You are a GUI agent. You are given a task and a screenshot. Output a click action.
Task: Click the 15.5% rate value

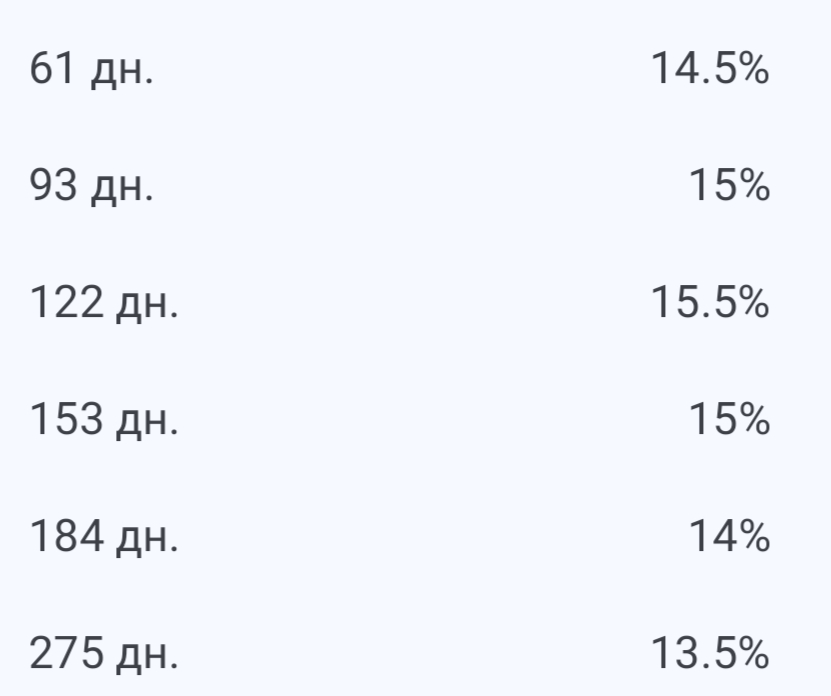click(709, 305)
